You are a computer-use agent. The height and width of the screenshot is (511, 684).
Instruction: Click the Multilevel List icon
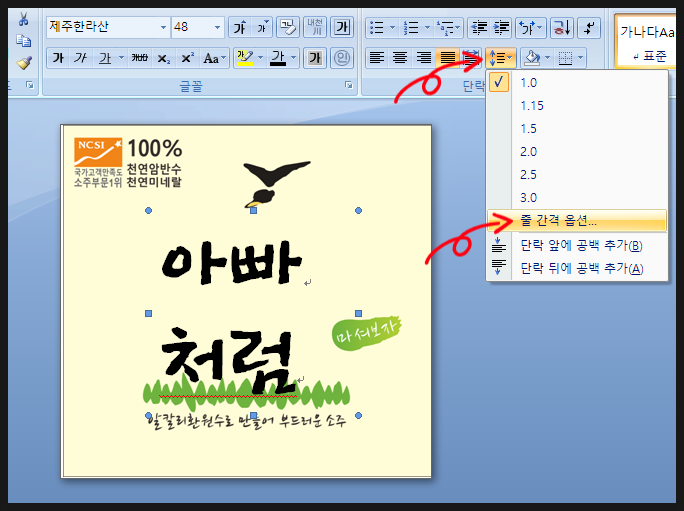tap(446, 28)
